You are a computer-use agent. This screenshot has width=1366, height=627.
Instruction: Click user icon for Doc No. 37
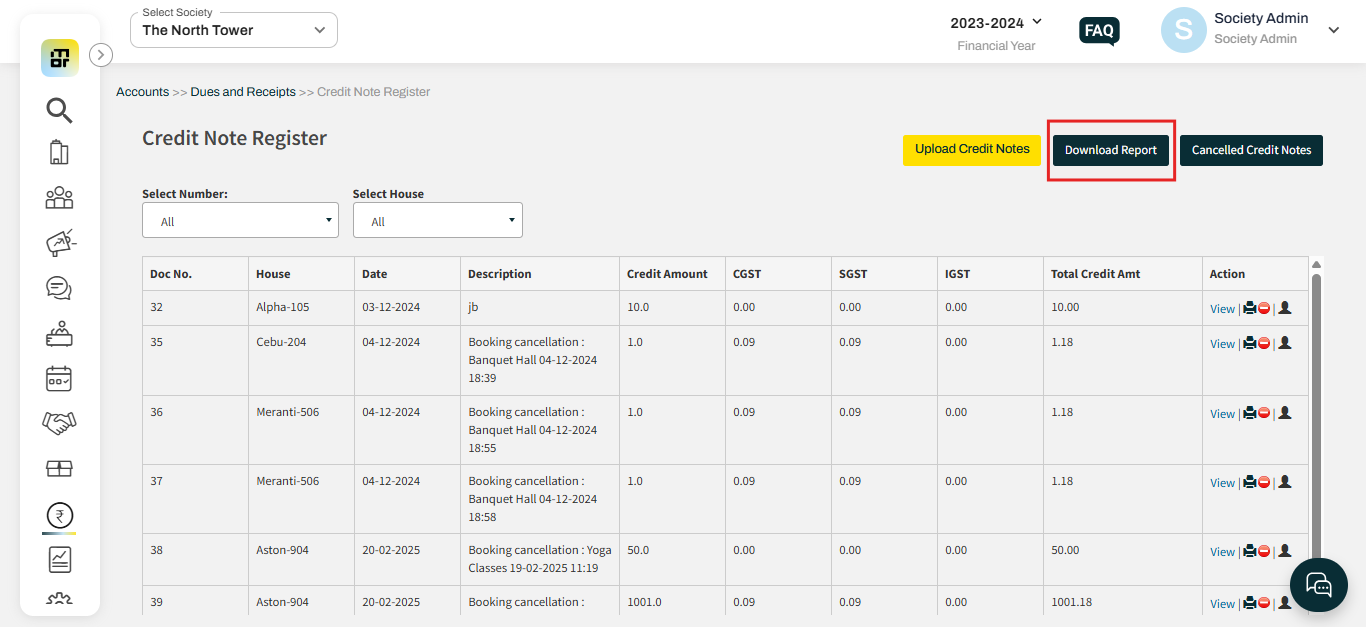point(1285,482)
